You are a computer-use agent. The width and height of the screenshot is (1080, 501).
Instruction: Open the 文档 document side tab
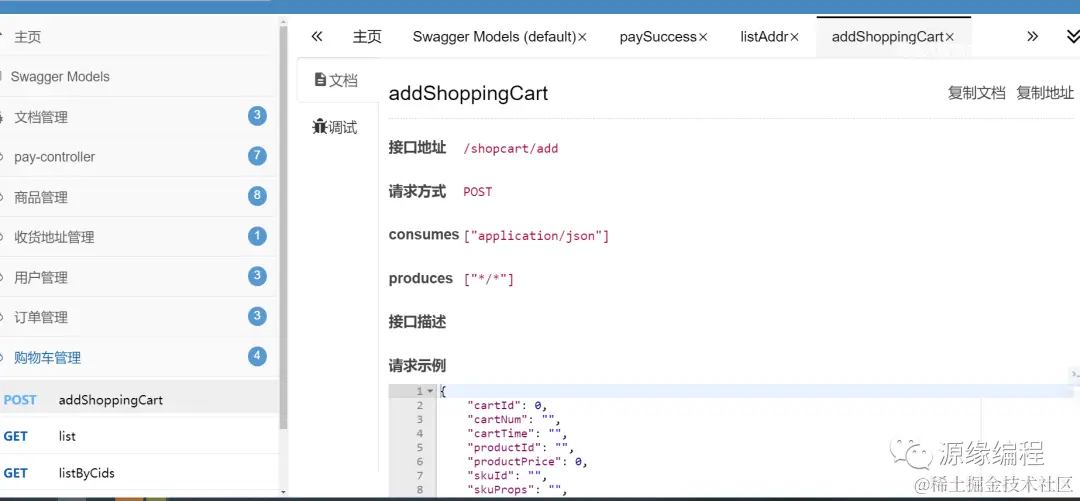[338, 80]
